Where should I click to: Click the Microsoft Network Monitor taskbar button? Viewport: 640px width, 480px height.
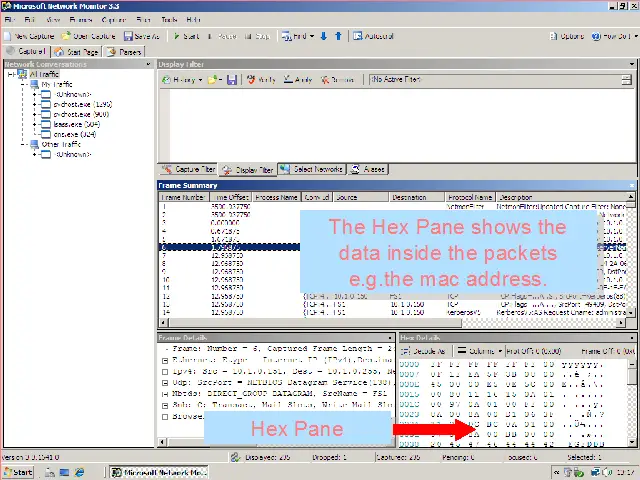tap(159, 472)
